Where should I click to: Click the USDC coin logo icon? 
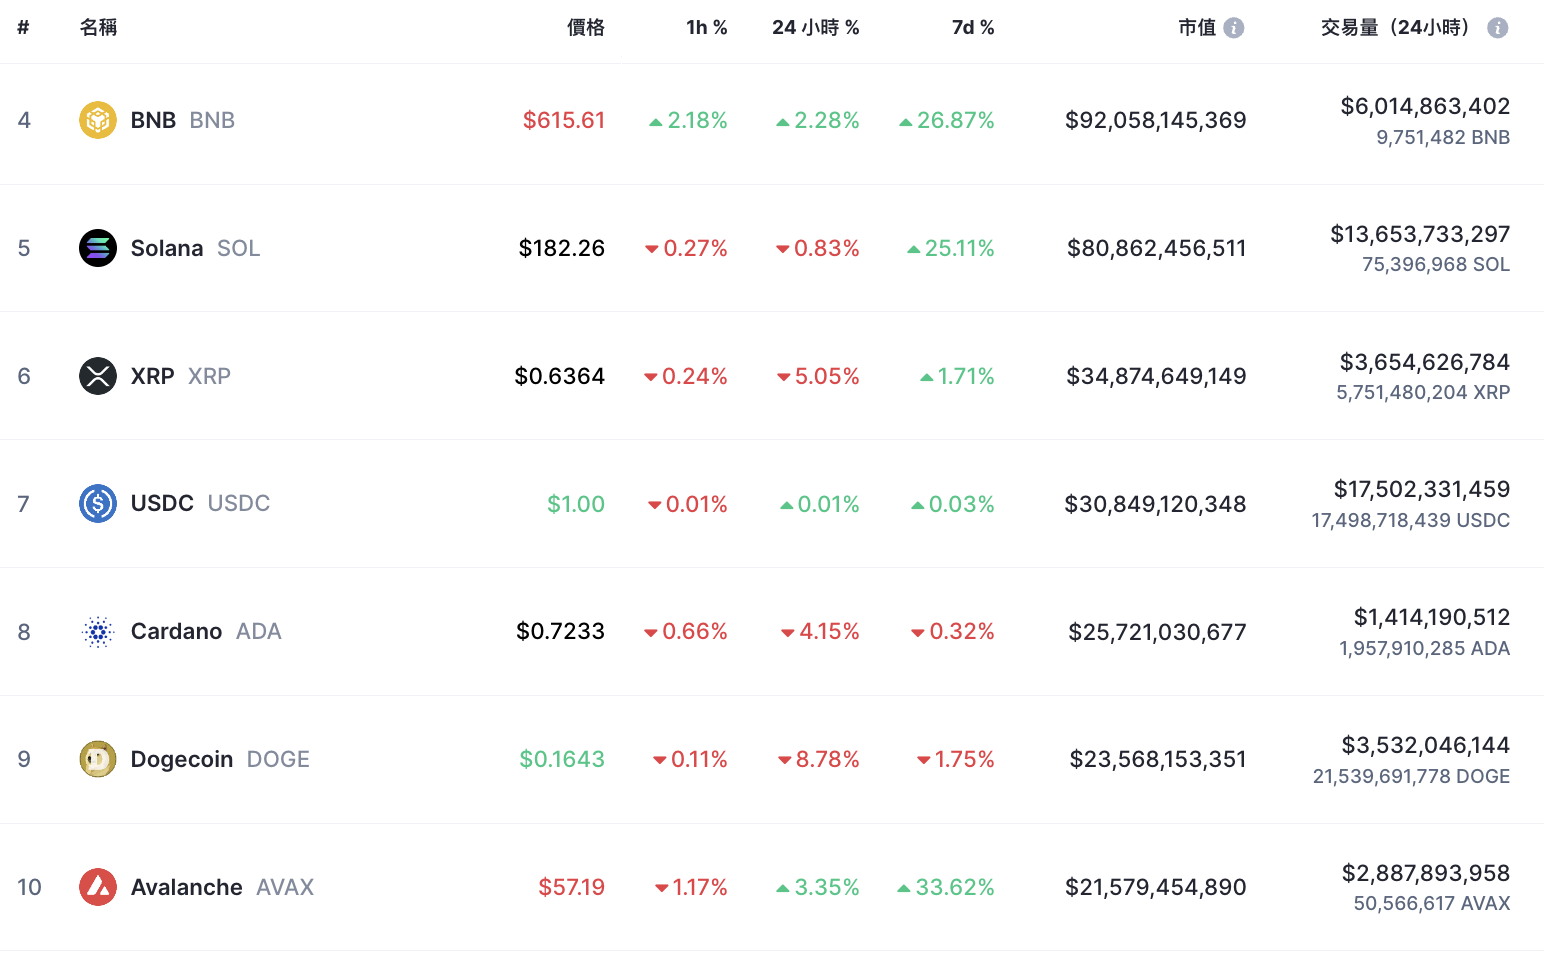point(98,503)
